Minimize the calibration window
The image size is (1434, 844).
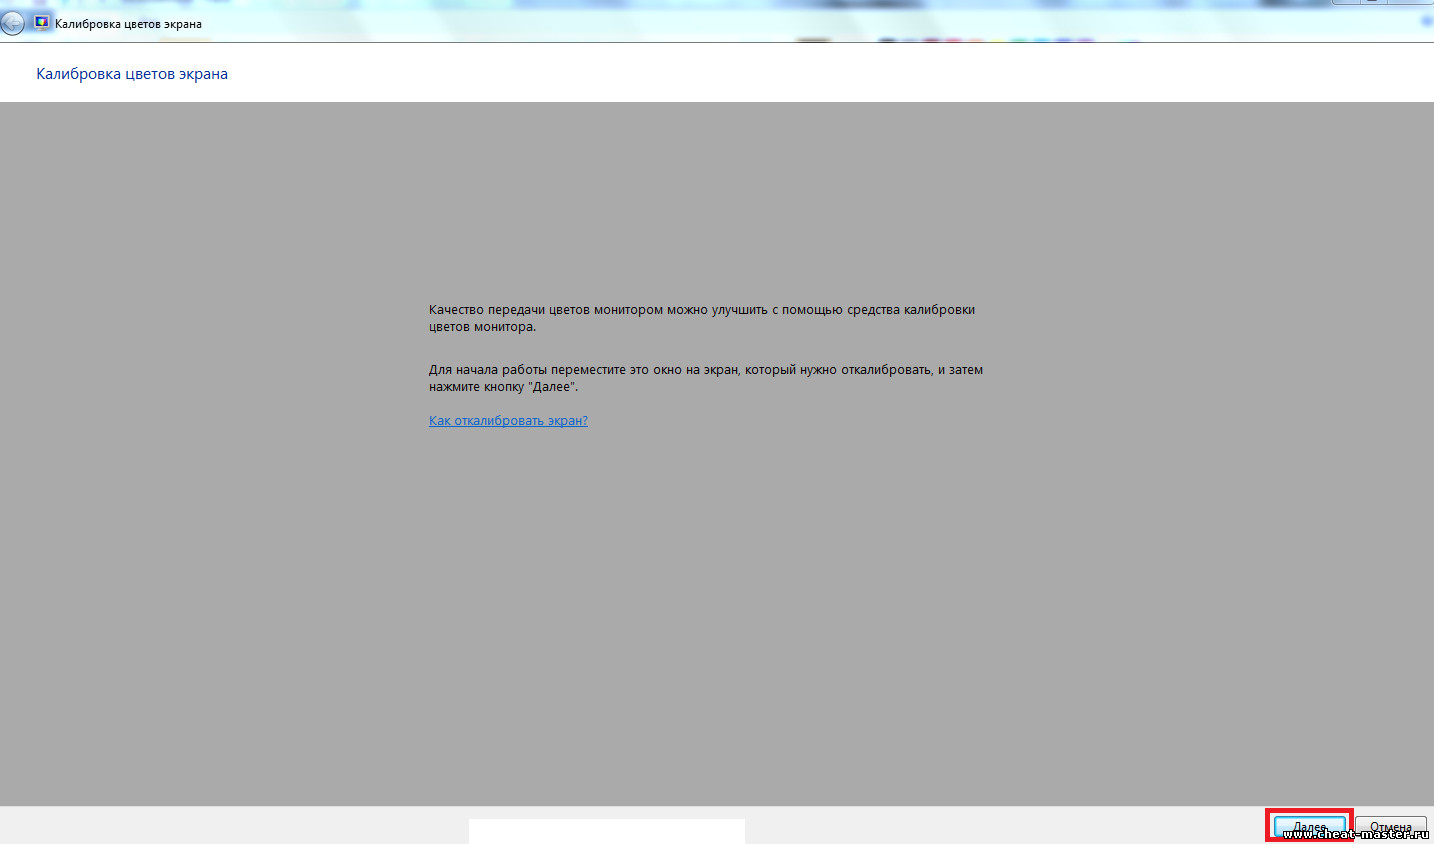tap(1345, 2)
